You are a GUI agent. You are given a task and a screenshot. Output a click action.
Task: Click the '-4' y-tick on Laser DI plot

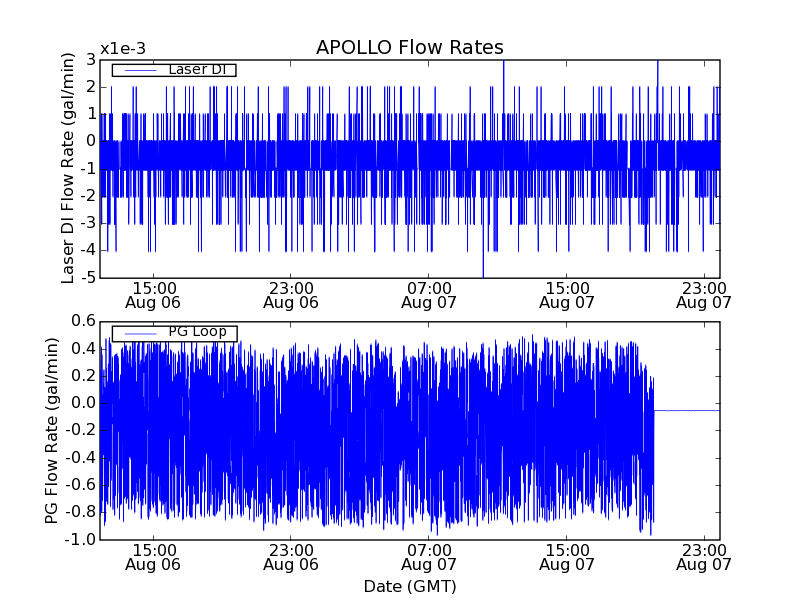pyautogui.click(x=87, y=251)
